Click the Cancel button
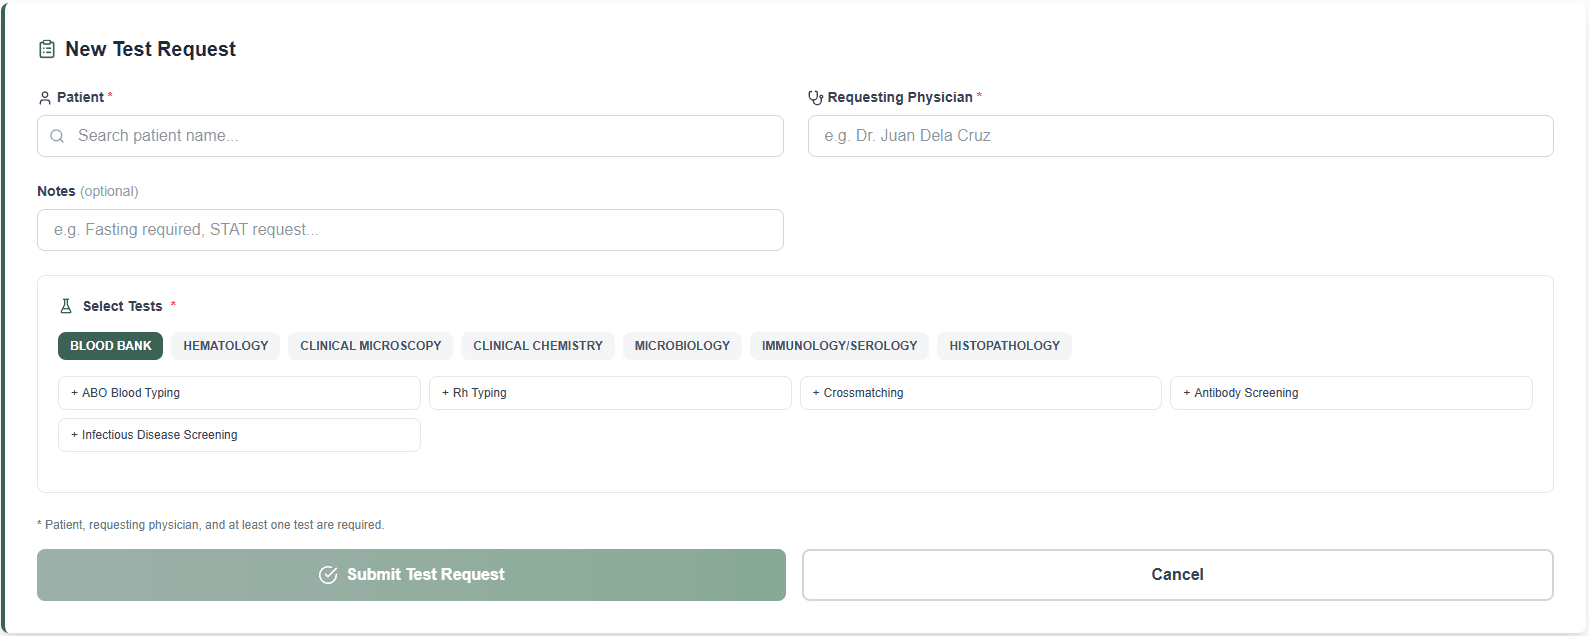1589x636 pixels. coord(1177,574)
